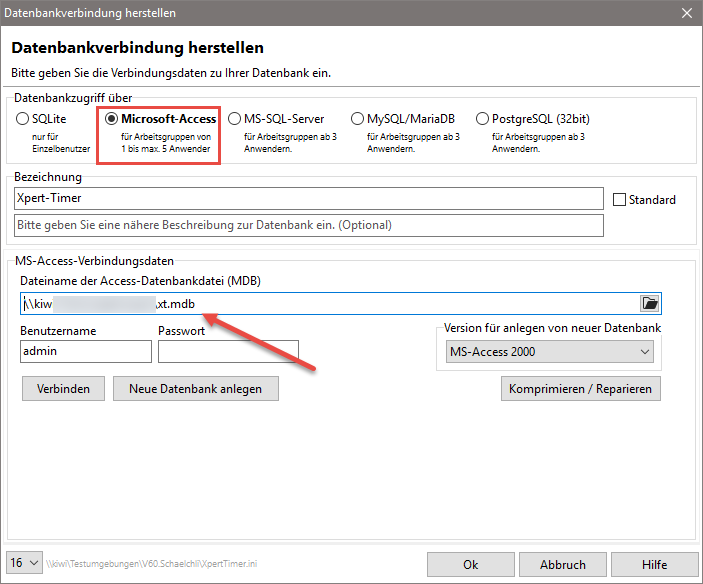Select the MS-SQL-Server radio button
Viewport: 703px width, 584px height.
[235, 119]
